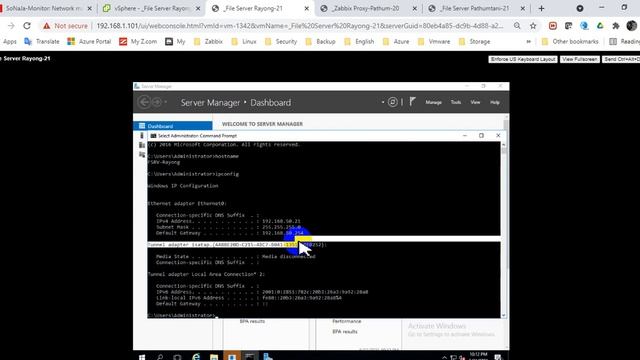Open the Backup bookmarks folder
Viewport: 640px width, 360px height.
point(320,42)
